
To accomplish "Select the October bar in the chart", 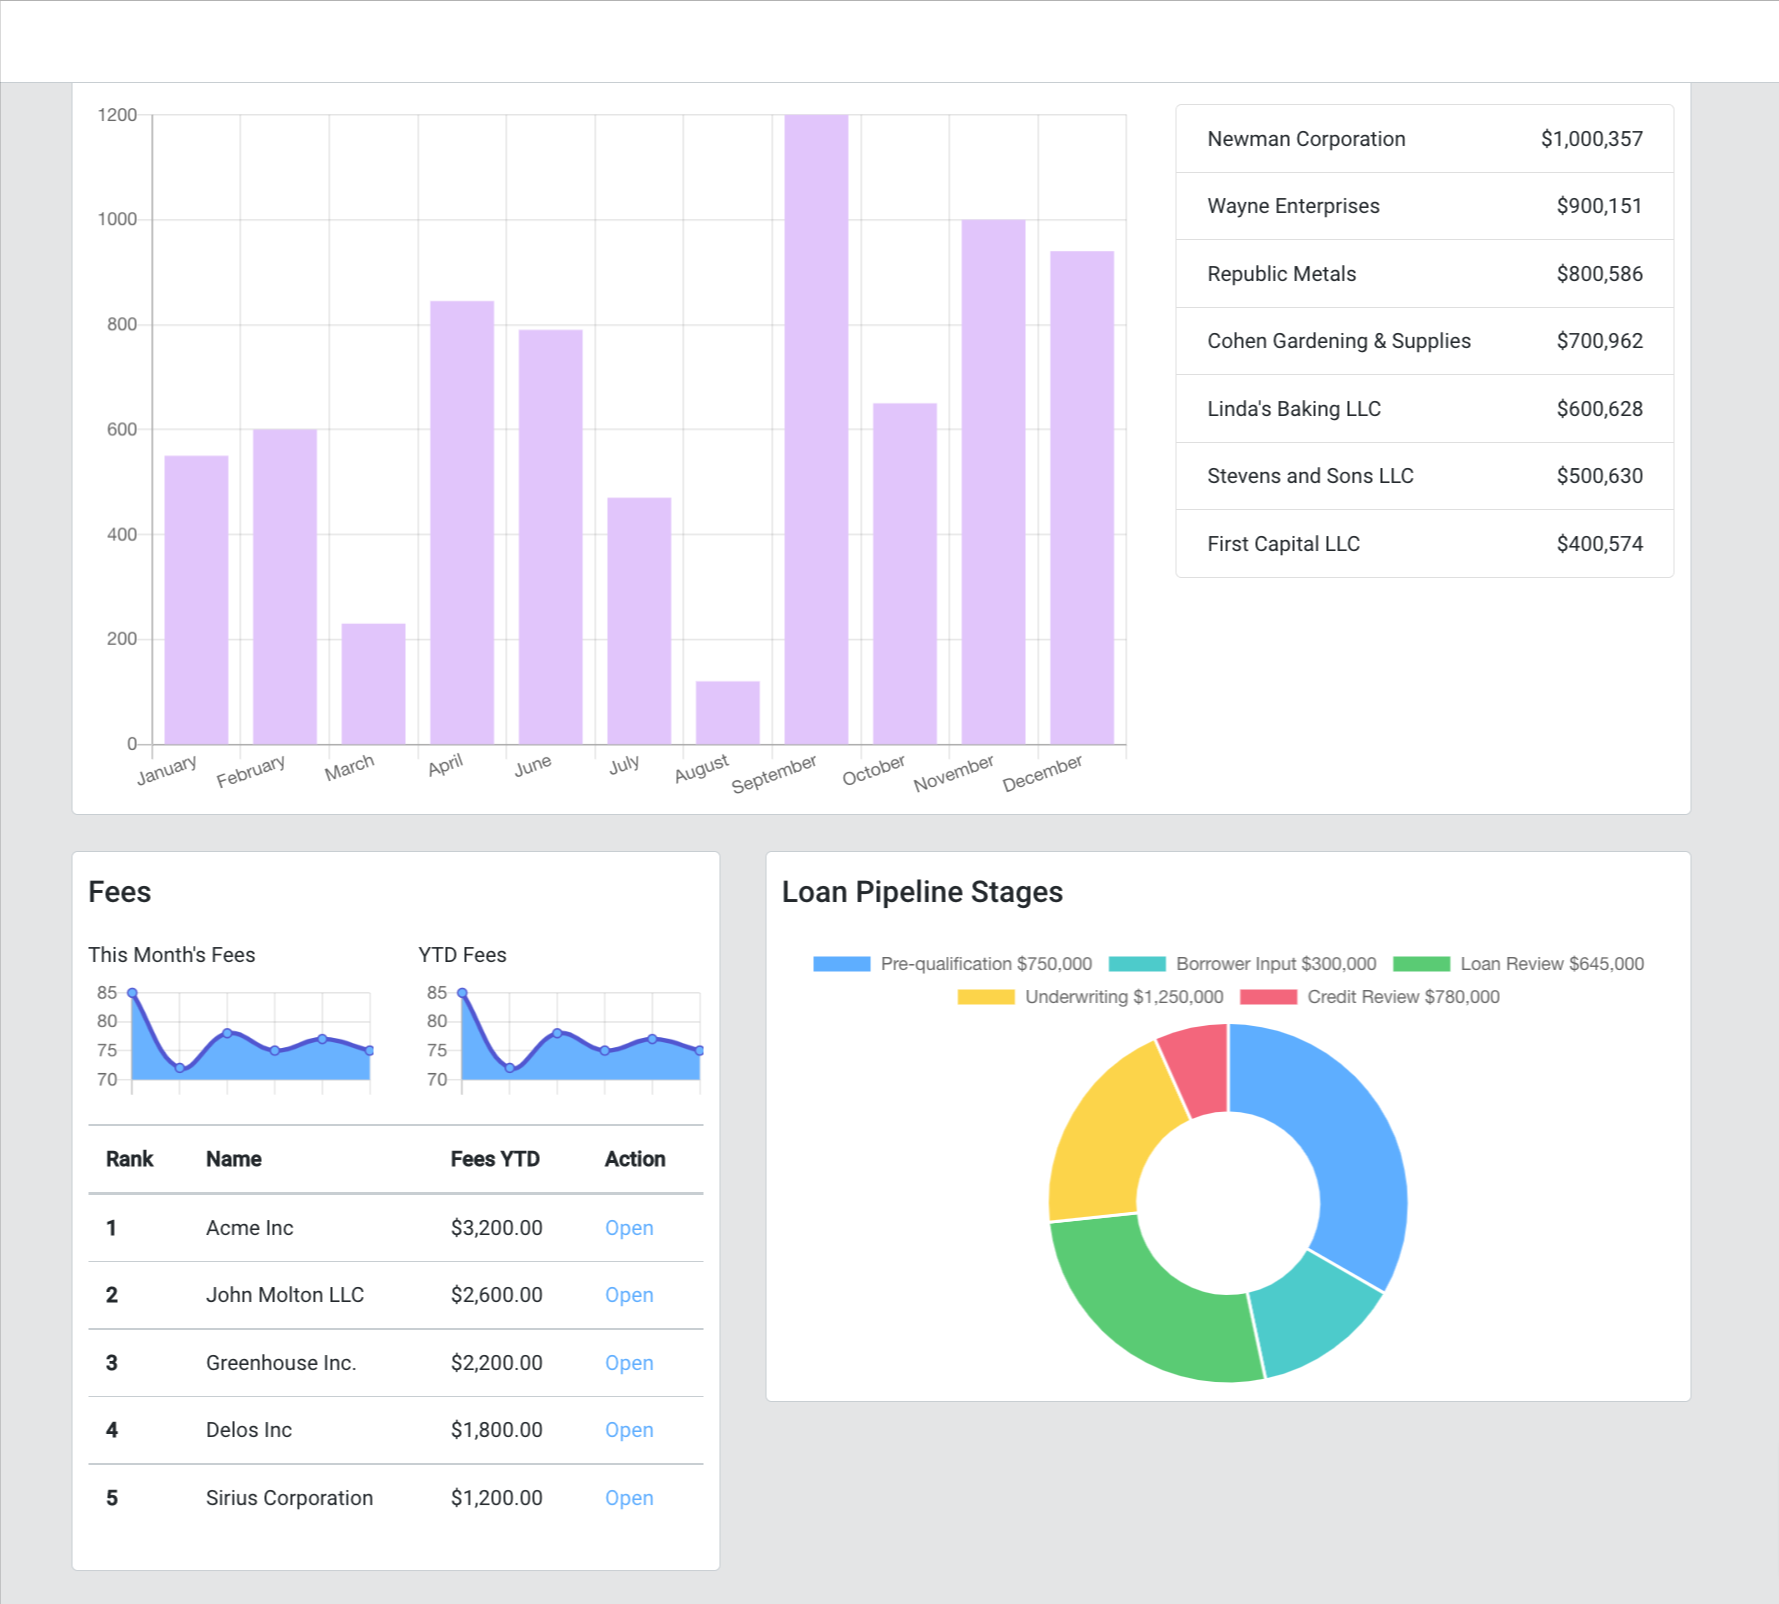I will pyautogui.click(x=905, y=573).
